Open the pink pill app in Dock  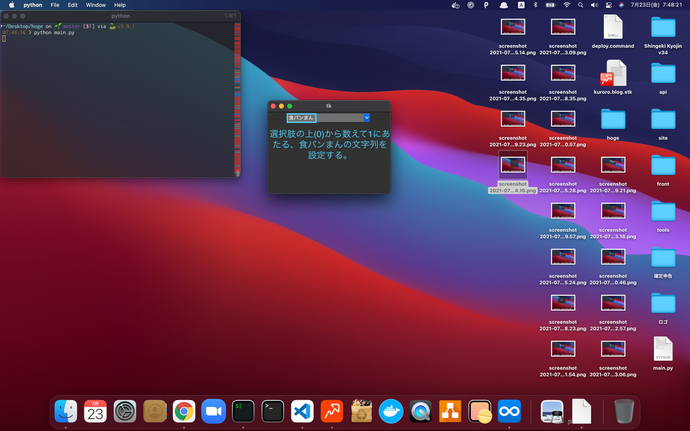coord(480,411)
